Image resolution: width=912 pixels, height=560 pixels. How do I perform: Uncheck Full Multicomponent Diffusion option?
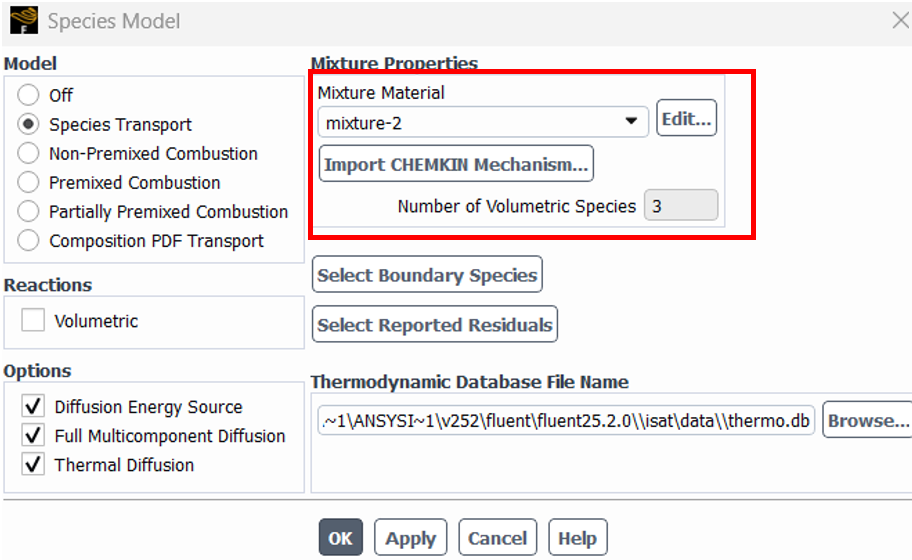(x=33, y=435)
